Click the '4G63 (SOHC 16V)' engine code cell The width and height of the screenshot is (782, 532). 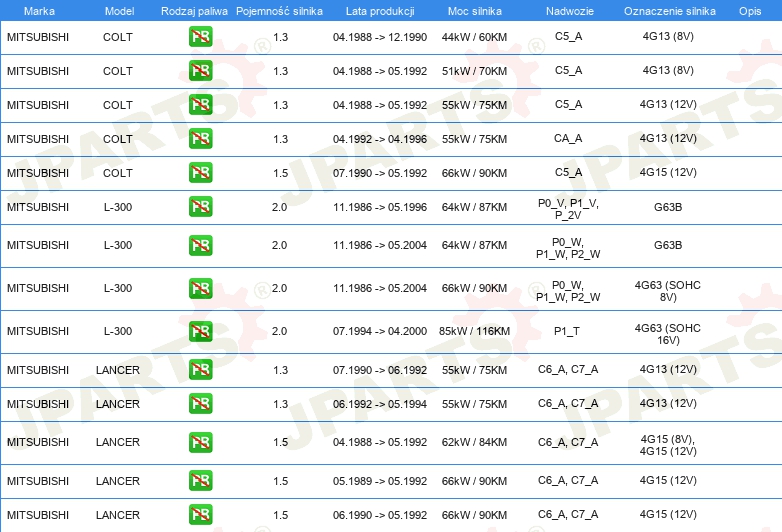coord(668,334)
